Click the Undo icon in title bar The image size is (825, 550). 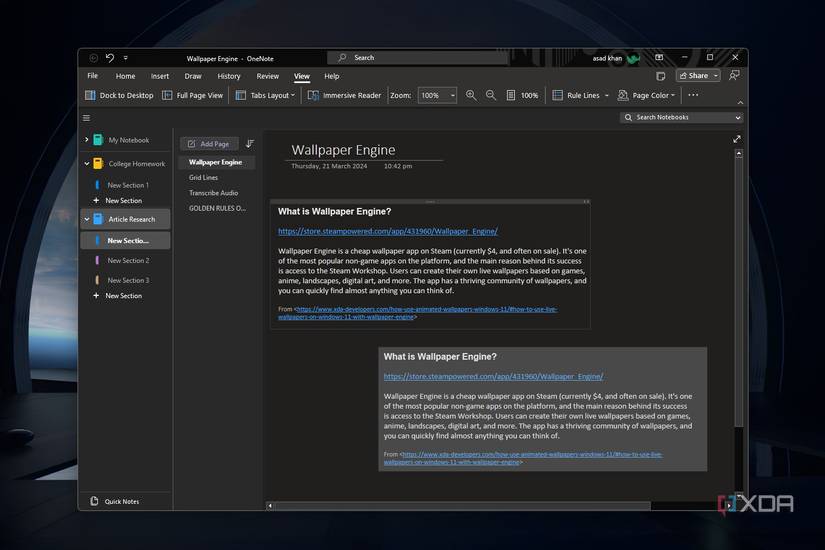tap(109, 58)
